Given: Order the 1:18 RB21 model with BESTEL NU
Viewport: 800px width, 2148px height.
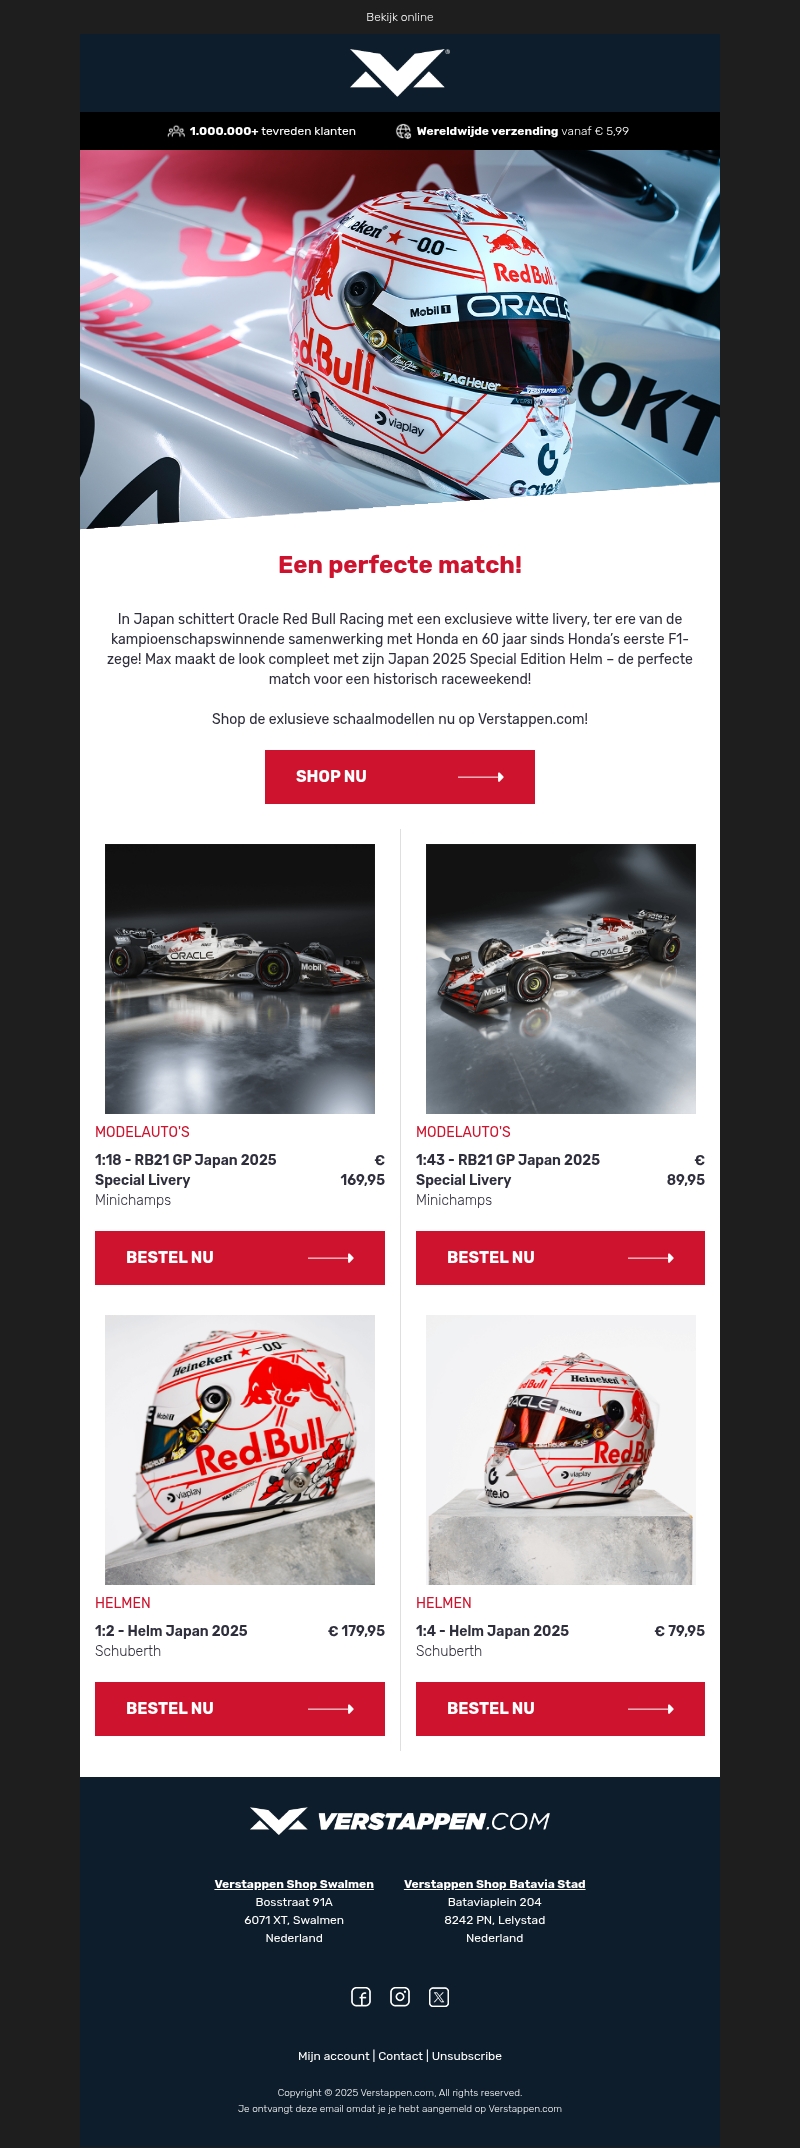Looking at the screenshot, I should click(240, 1258).
